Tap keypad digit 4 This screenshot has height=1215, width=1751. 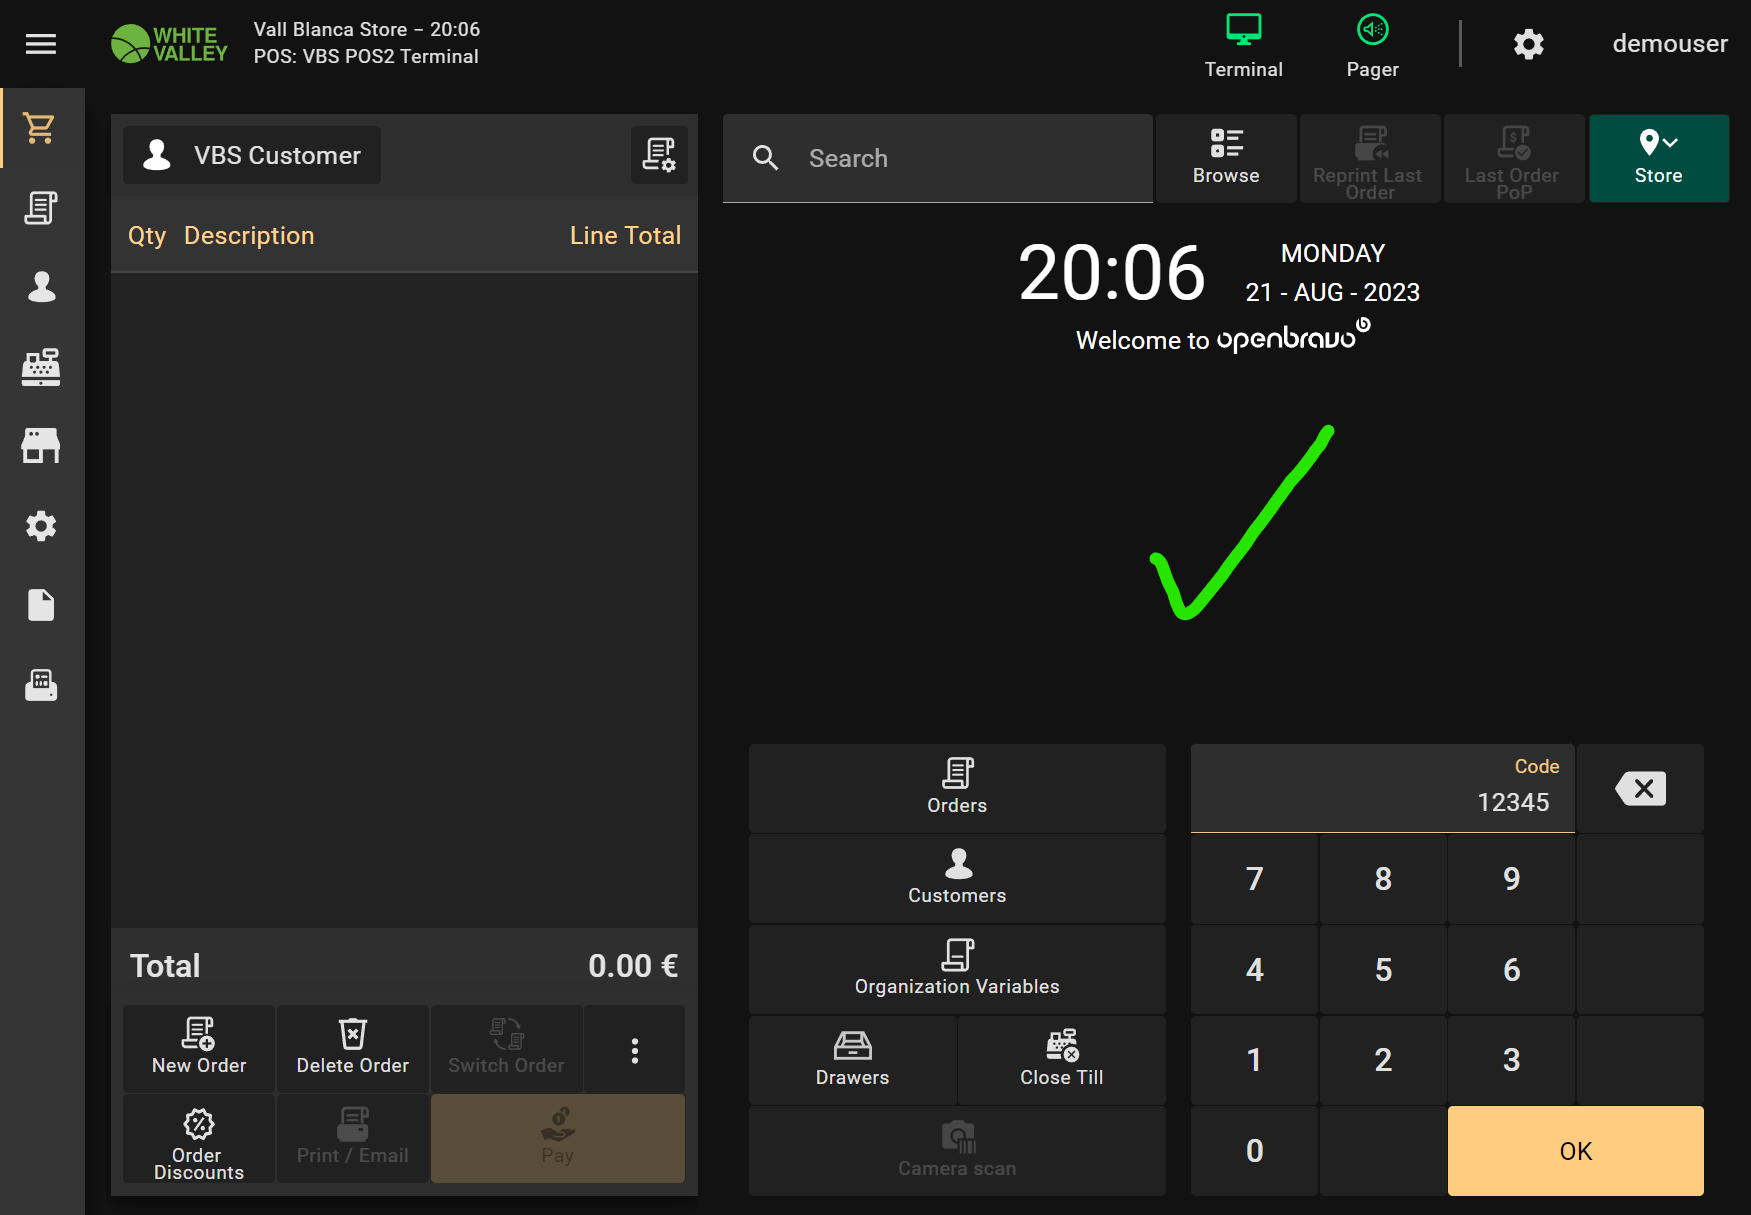pyautogui.click(x=1254, y=970)
